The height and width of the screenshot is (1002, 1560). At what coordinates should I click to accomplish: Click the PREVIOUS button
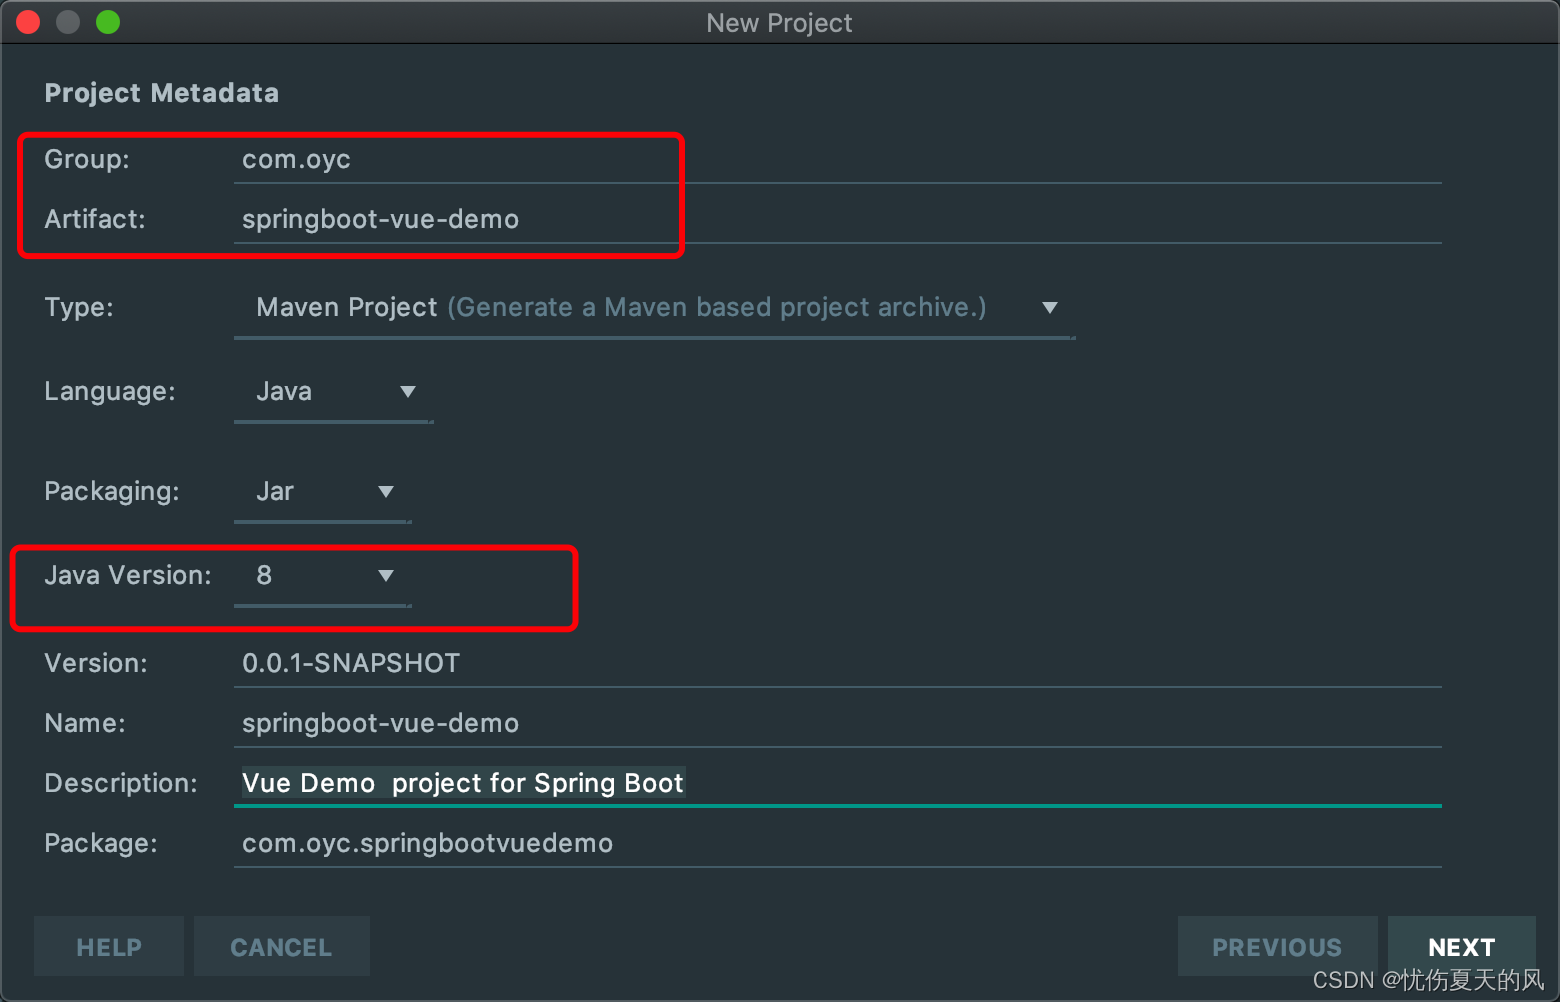[x=1277, y=946]
